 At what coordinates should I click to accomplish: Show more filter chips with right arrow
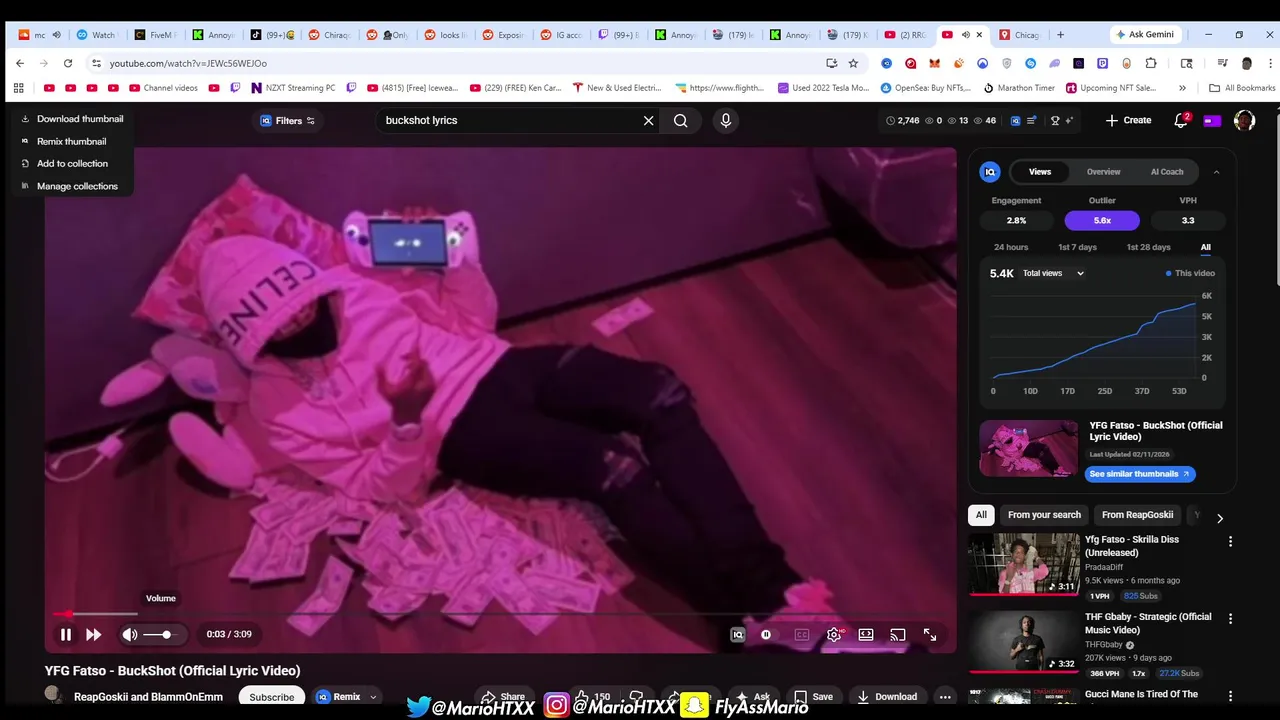click(x=1219, y=518)
